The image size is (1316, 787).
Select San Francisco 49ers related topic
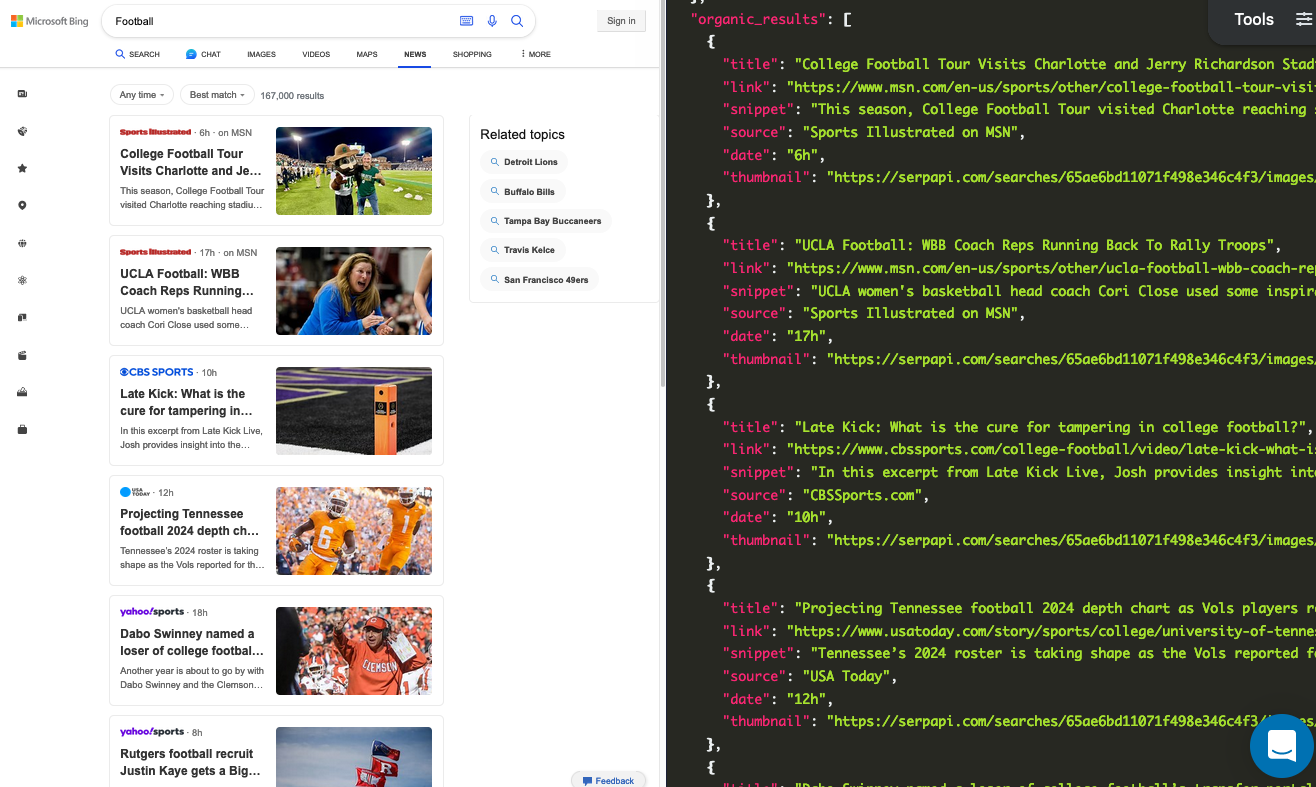point(540,280)
